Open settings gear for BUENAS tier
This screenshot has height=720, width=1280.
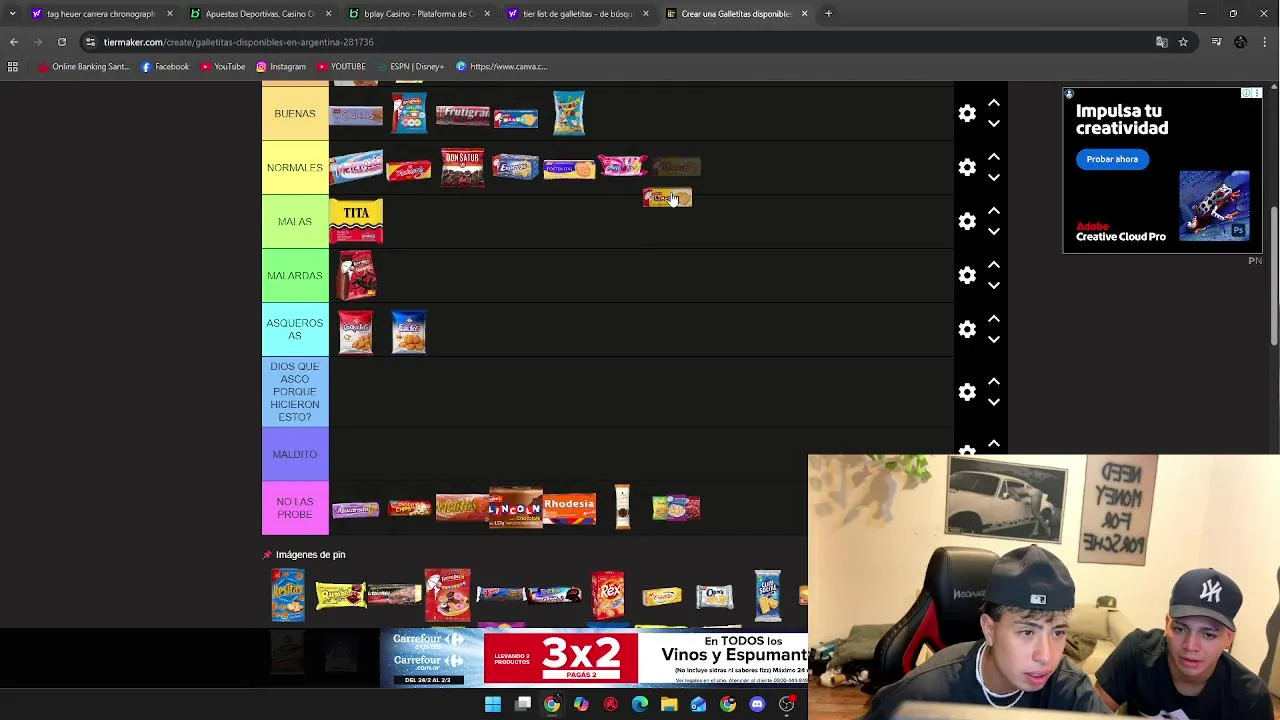click(967, 113)
